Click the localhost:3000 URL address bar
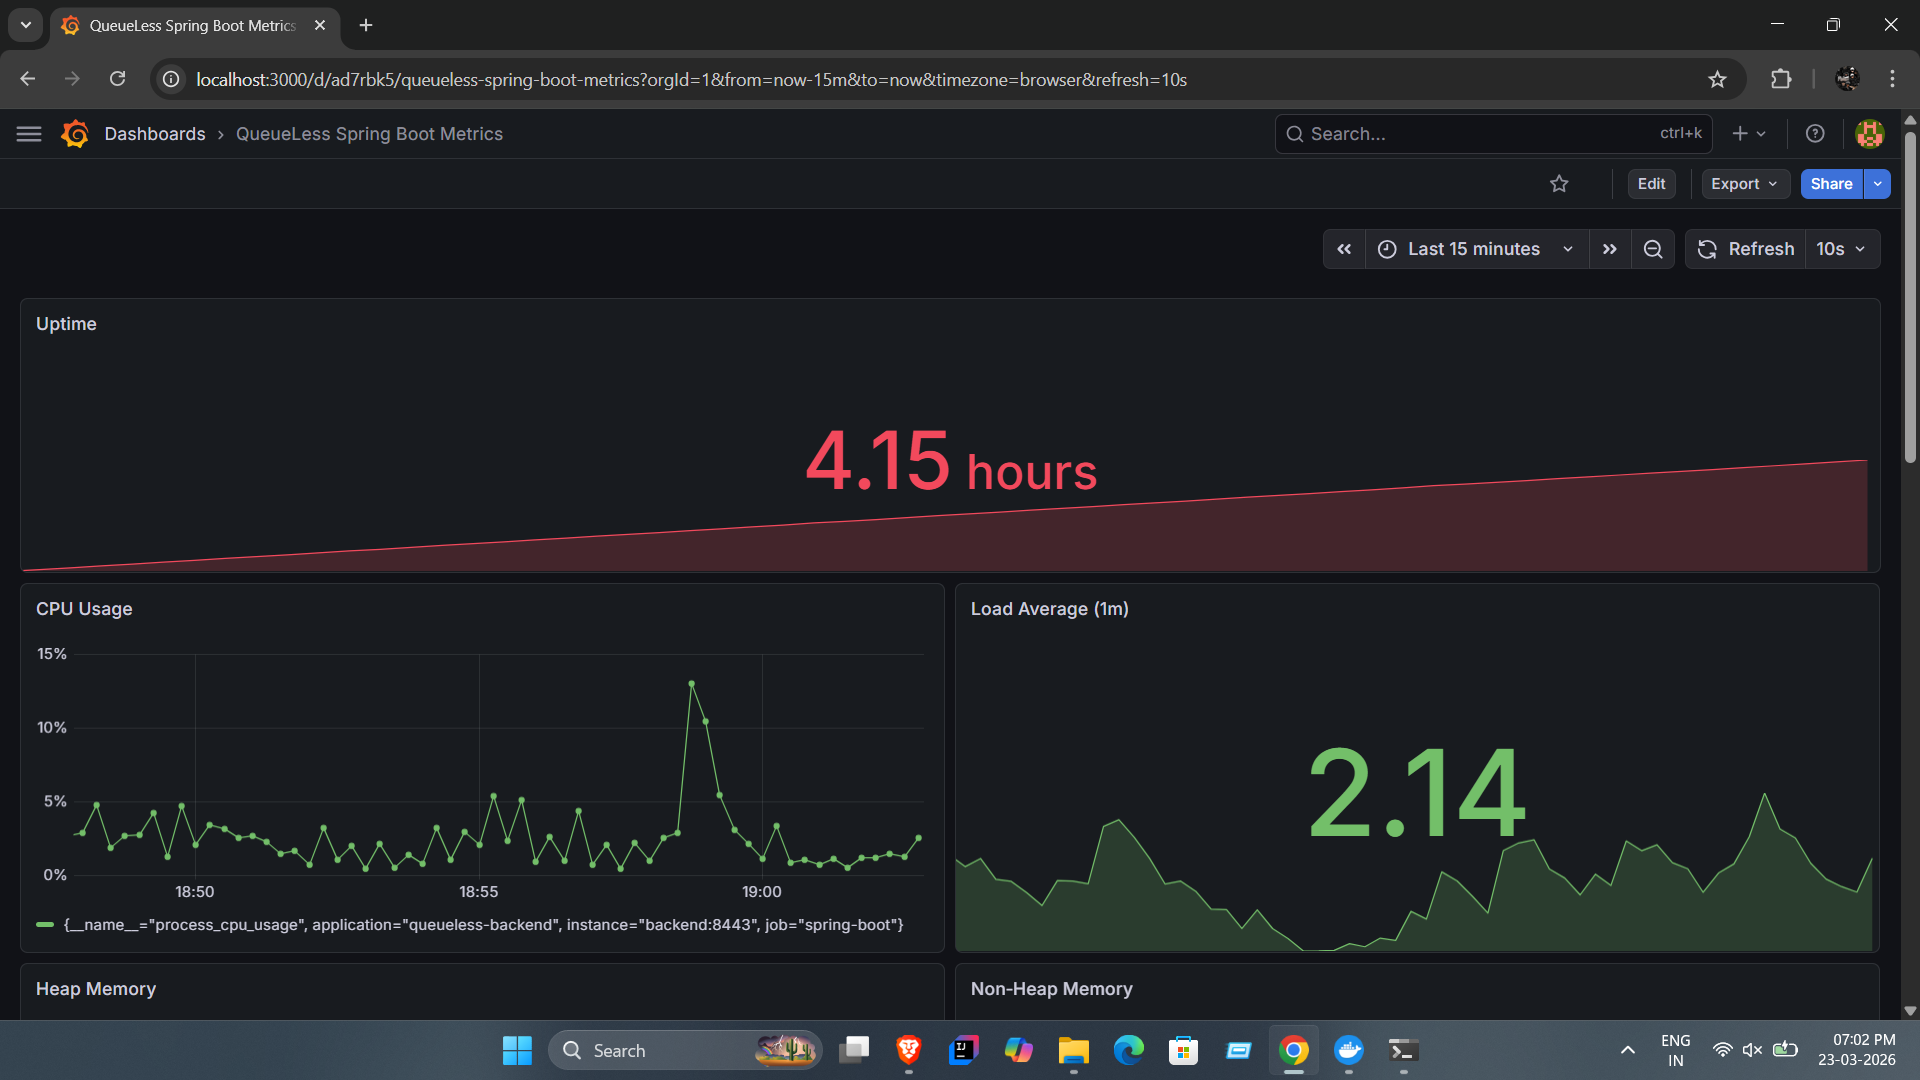 [x=691, y=79]
